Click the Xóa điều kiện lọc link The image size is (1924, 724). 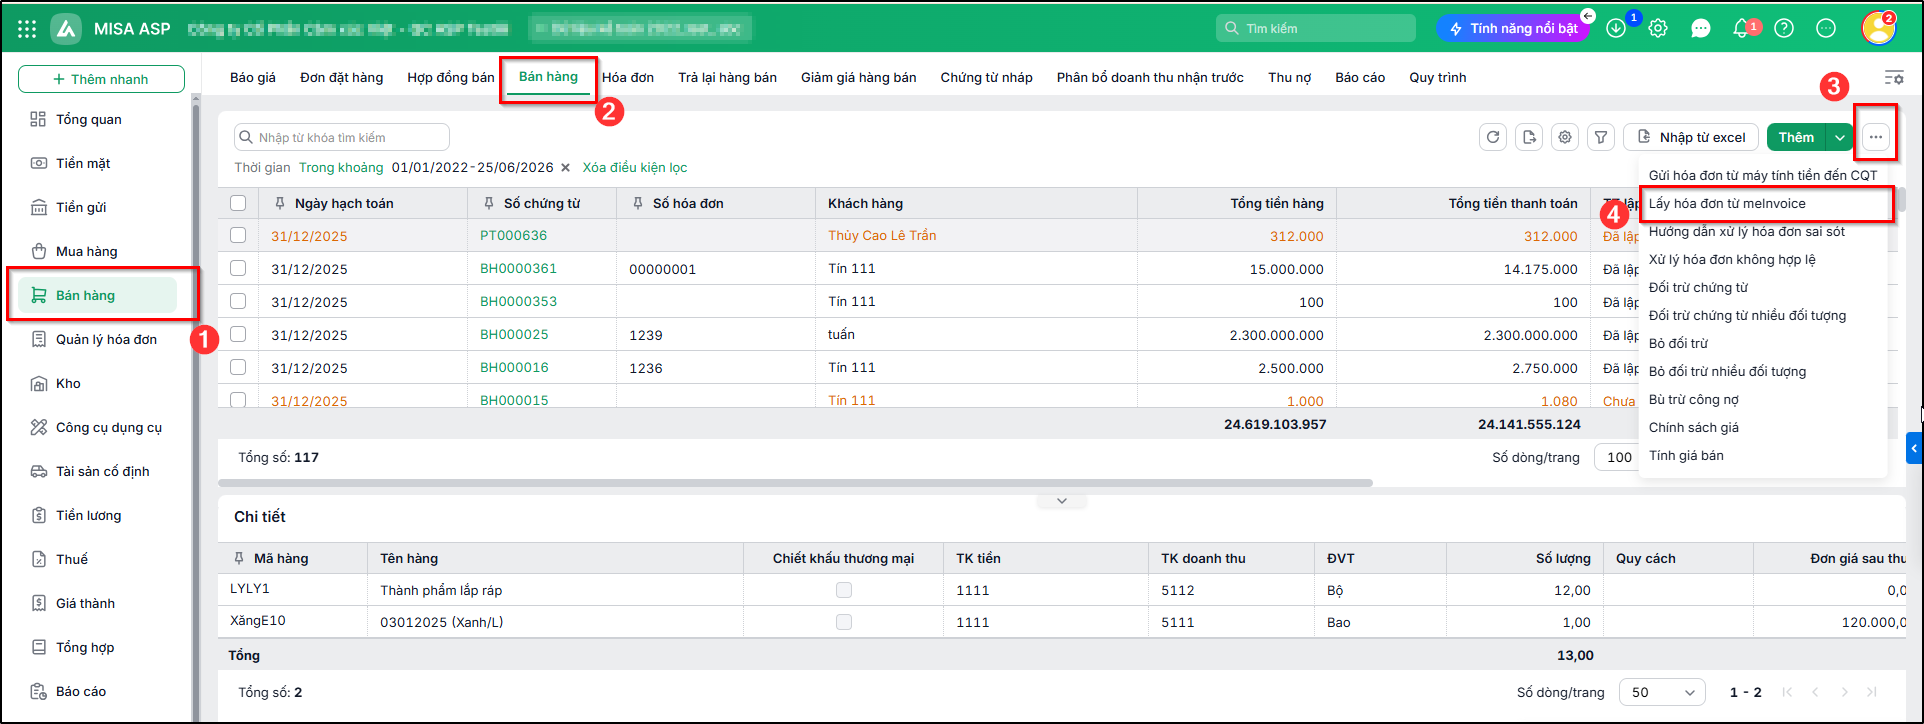(635, 167)
